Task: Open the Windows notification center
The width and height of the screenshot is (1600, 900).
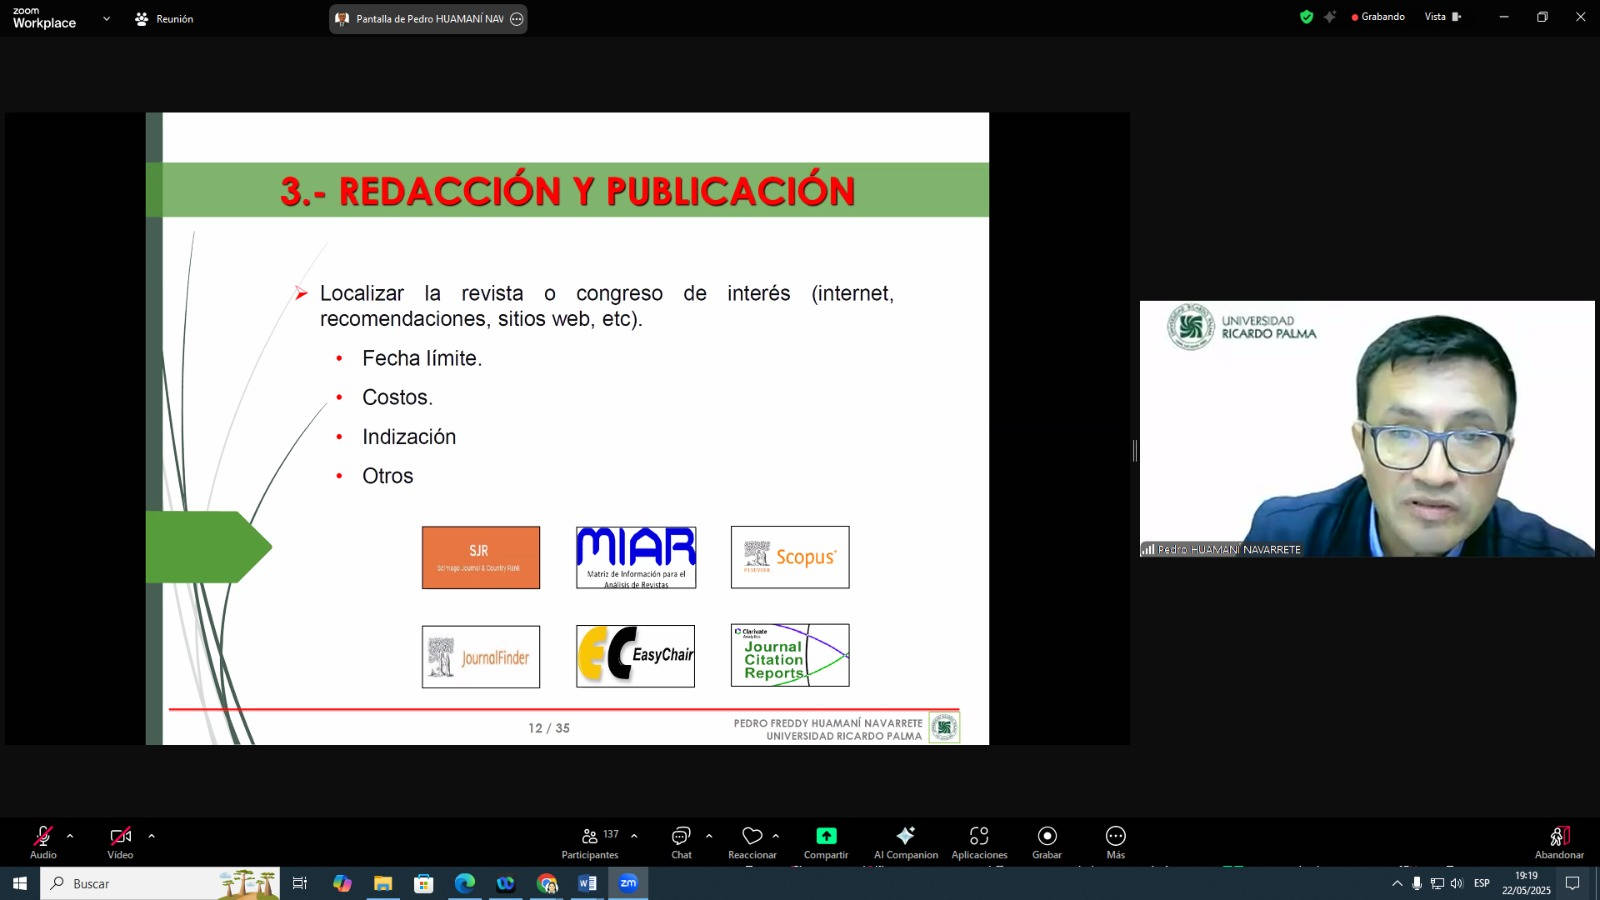Action: [1572, 883]
